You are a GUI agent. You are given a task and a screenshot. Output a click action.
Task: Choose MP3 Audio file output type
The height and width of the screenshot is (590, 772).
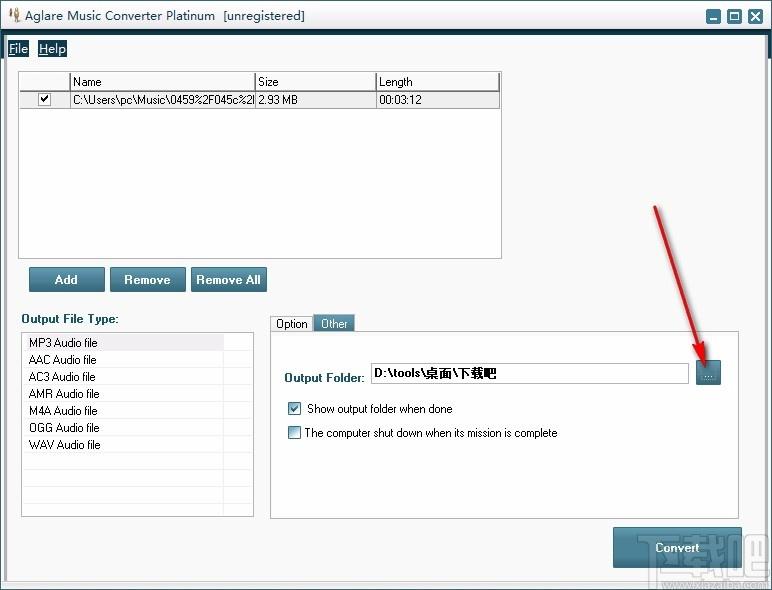[x=126, y=343]
